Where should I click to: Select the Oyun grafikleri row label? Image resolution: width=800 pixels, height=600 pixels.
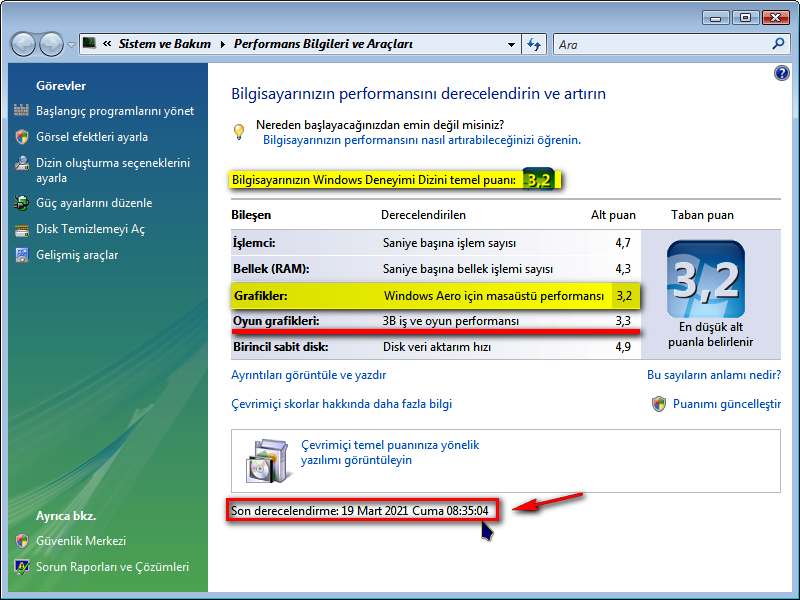[276, 321]
